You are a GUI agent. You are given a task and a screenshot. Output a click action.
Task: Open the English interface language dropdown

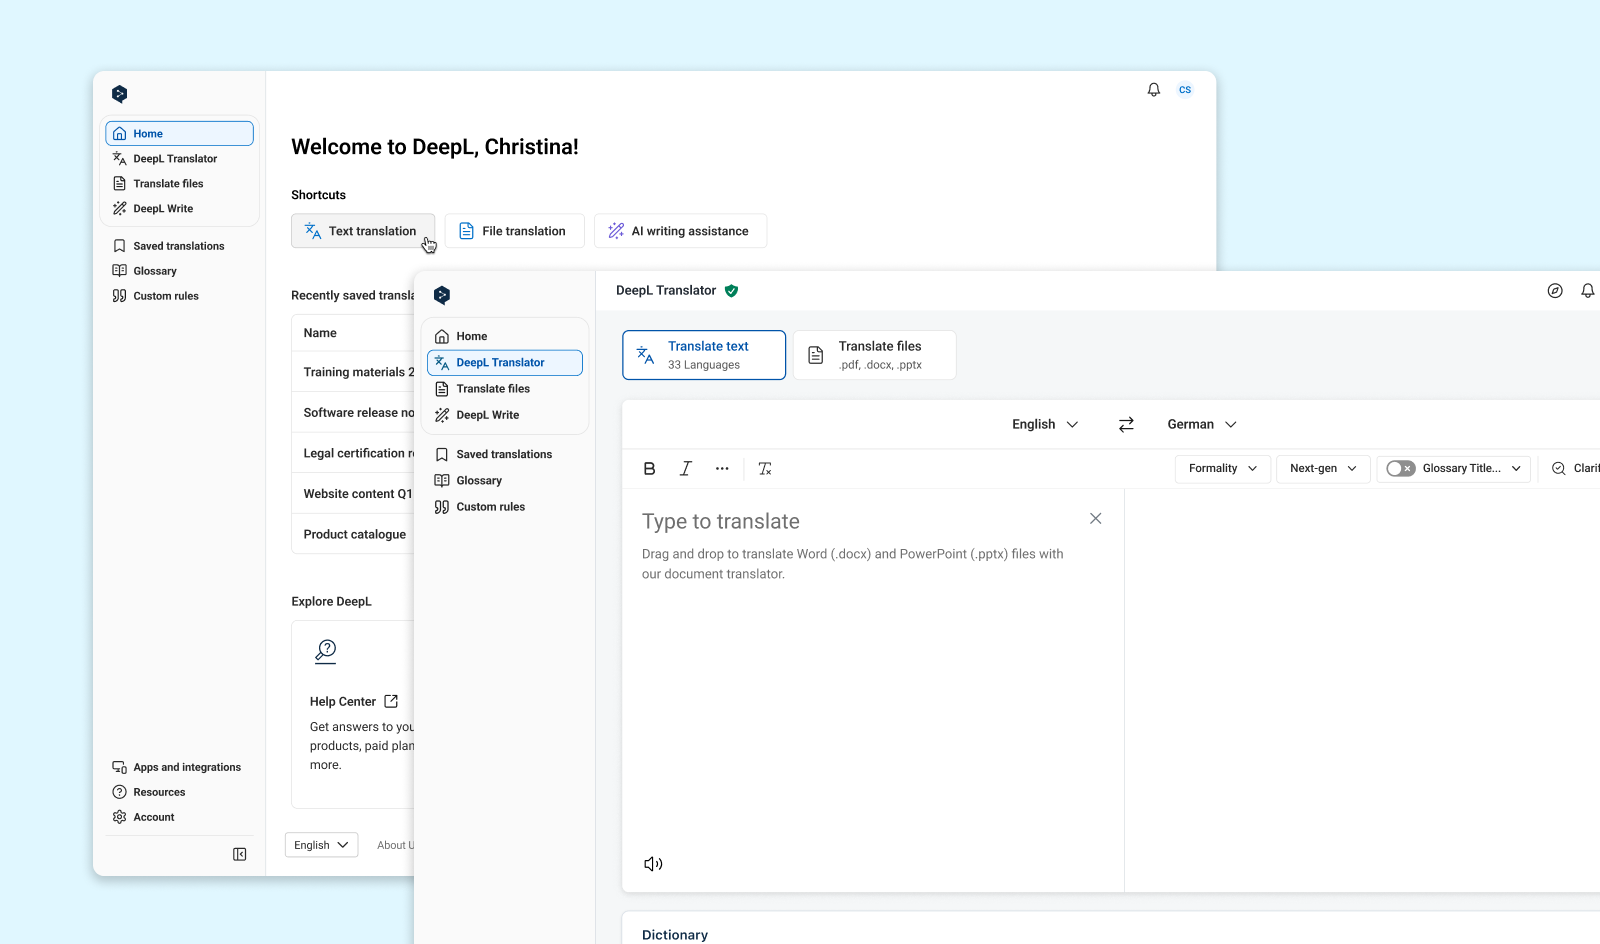[321, 845]
